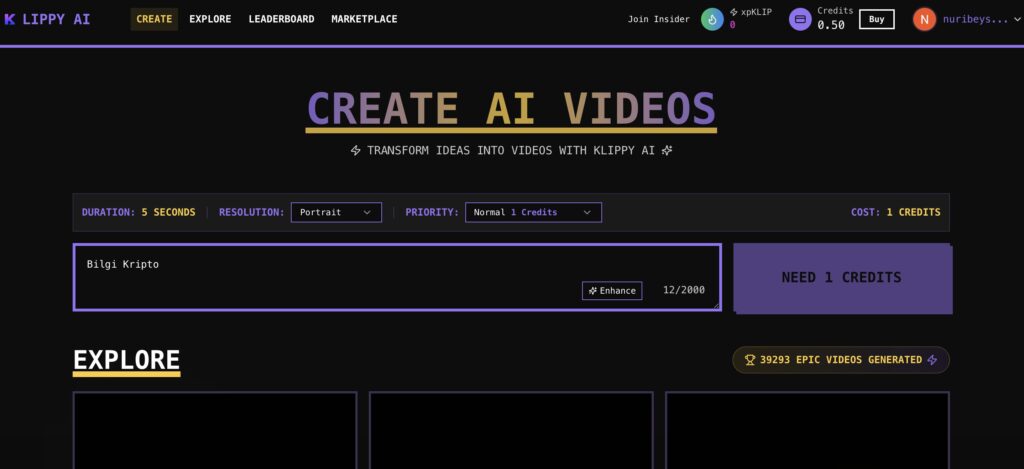Screen dimensions: 1024x469
Task: Open the first Explore video thumbnail
Action: (x=215, y=430)
